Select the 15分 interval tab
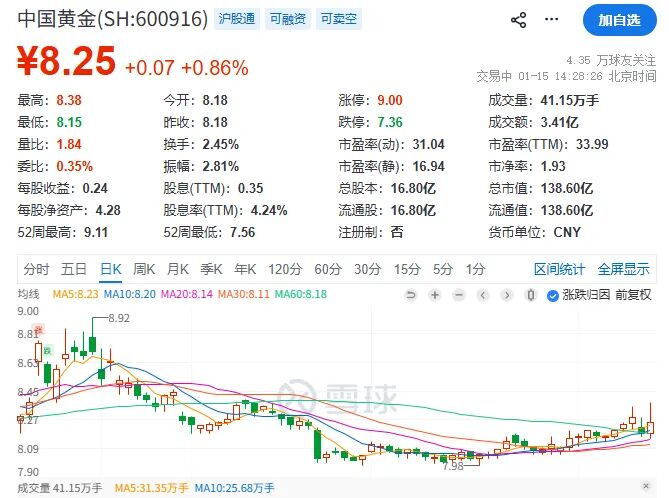669x498 pixels. point(407,269)
